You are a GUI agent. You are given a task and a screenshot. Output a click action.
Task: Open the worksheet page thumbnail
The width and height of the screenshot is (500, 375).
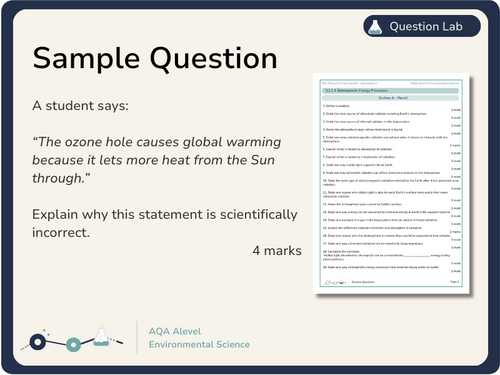point(391,184)
